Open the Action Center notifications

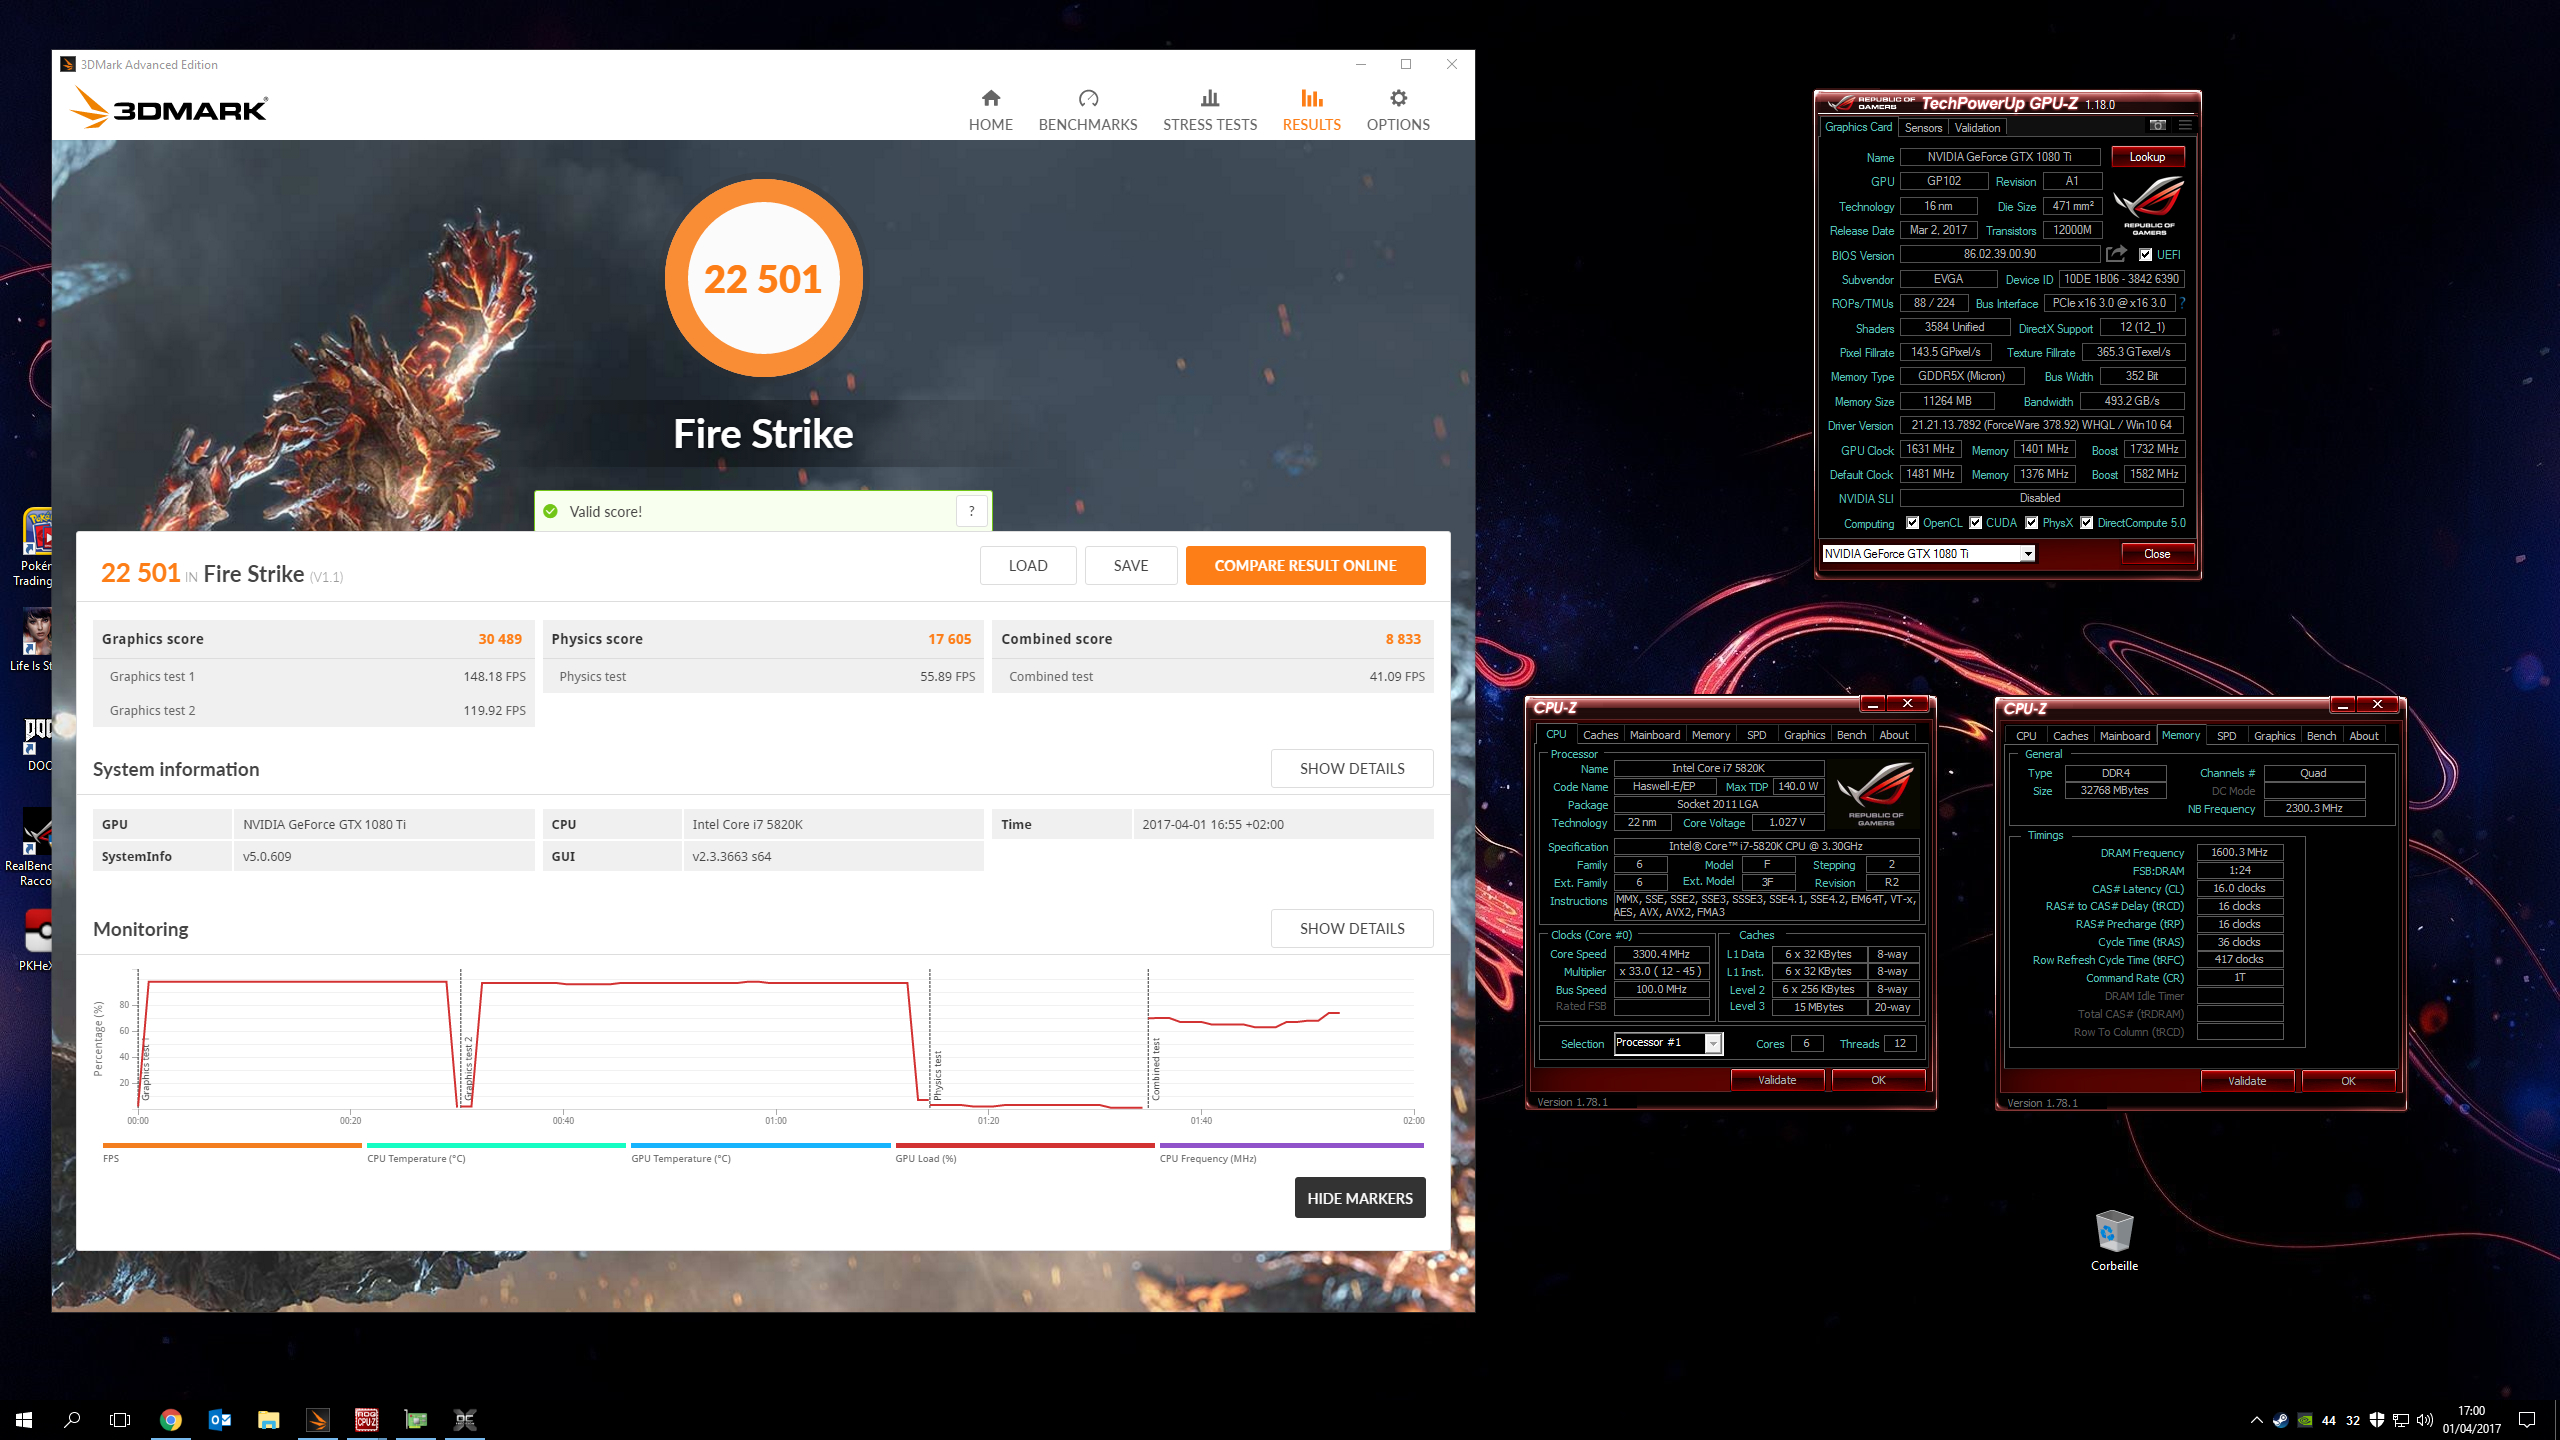coord(2527,1420)
